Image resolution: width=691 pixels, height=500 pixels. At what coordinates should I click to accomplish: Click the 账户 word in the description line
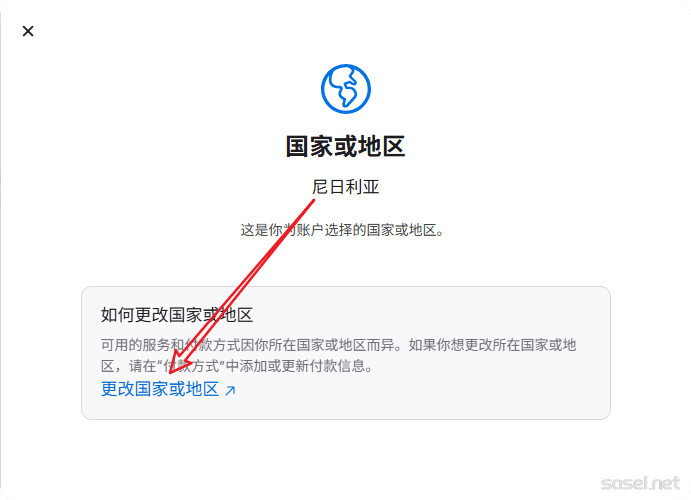tap(310, 230)
